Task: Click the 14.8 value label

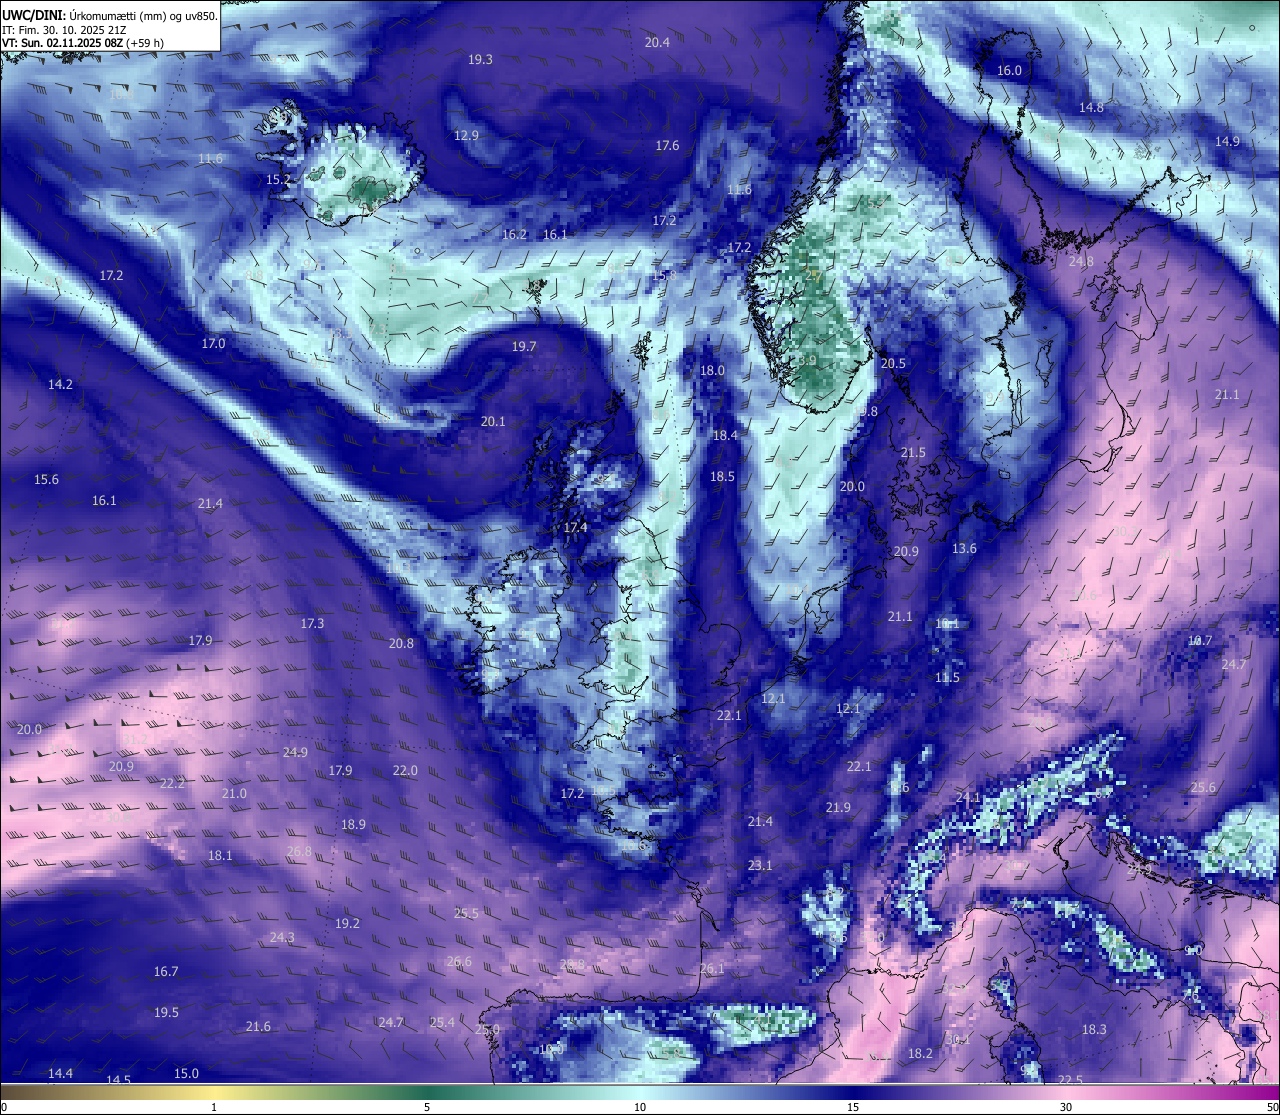Action: tap(1091, 108)
